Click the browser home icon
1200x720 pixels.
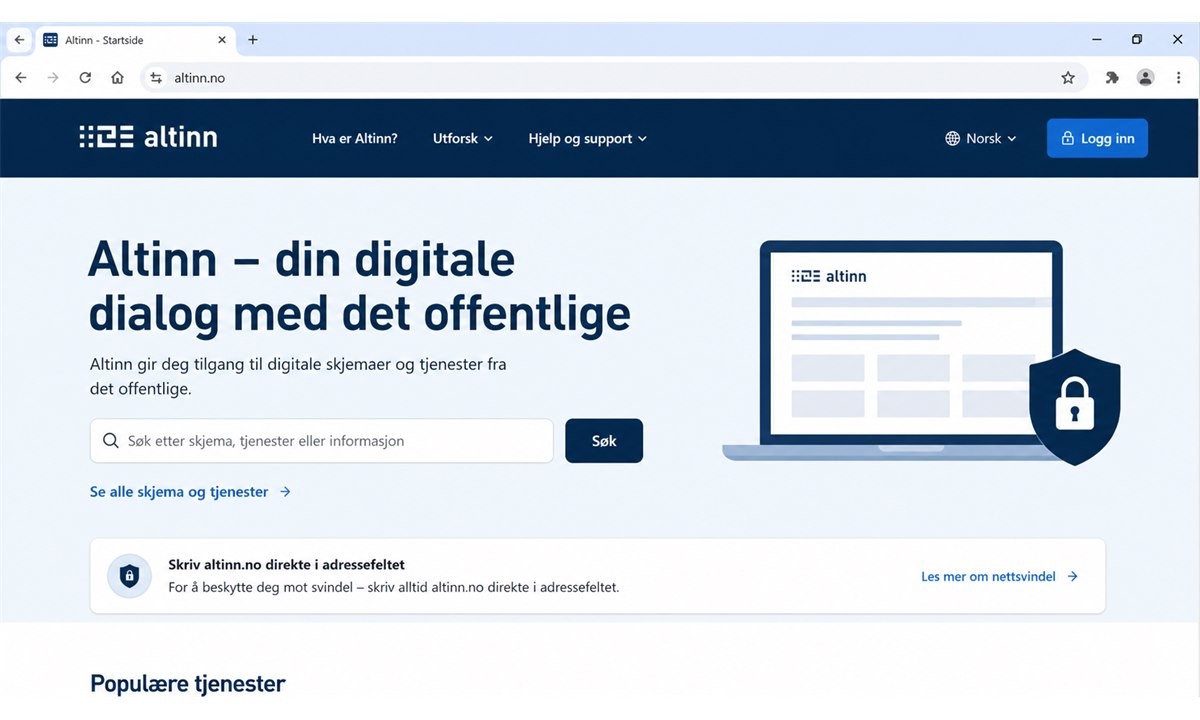(117, 78)
